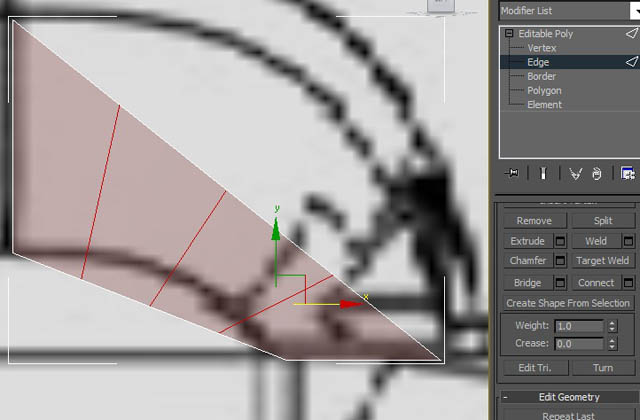Screen dimensions: 640x420
Task: Click the Crease spinner arrows
Action: (612, 344)
